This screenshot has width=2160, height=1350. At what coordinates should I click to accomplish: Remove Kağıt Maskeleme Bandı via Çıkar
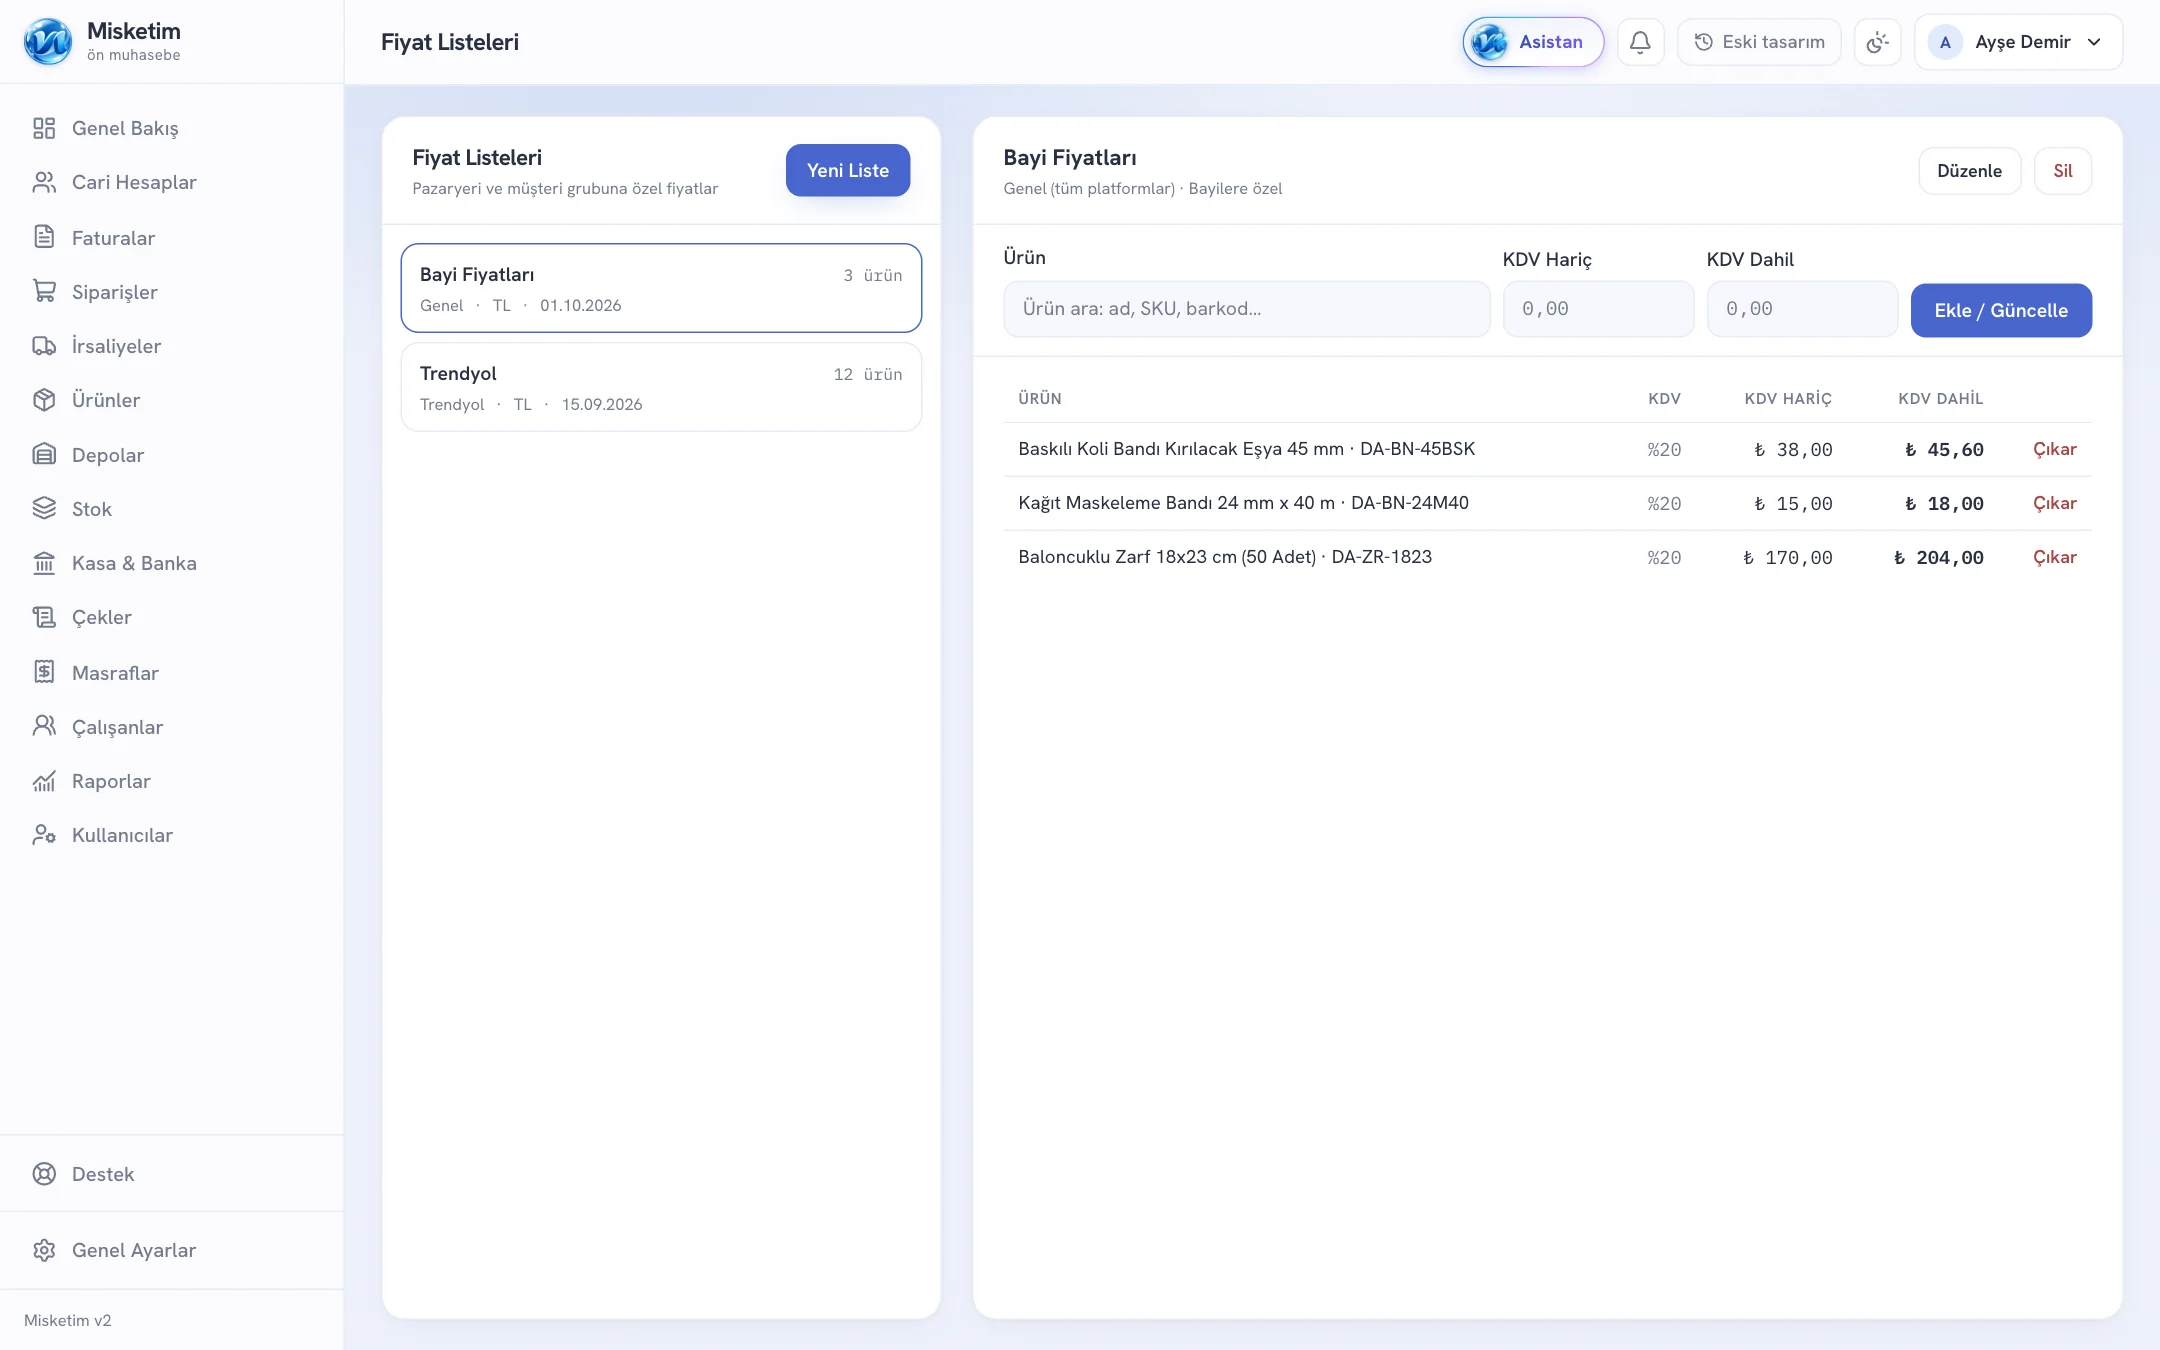click(2054, 503)
